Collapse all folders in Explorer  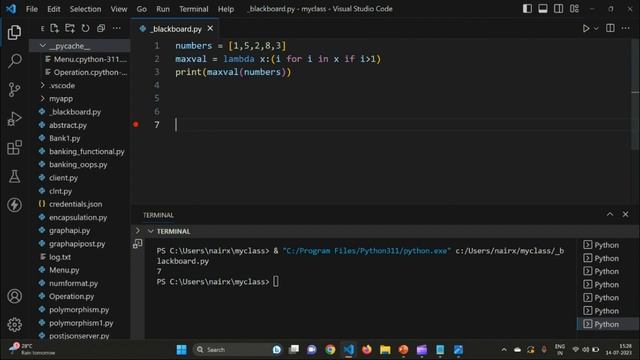[x=101, y=28]
